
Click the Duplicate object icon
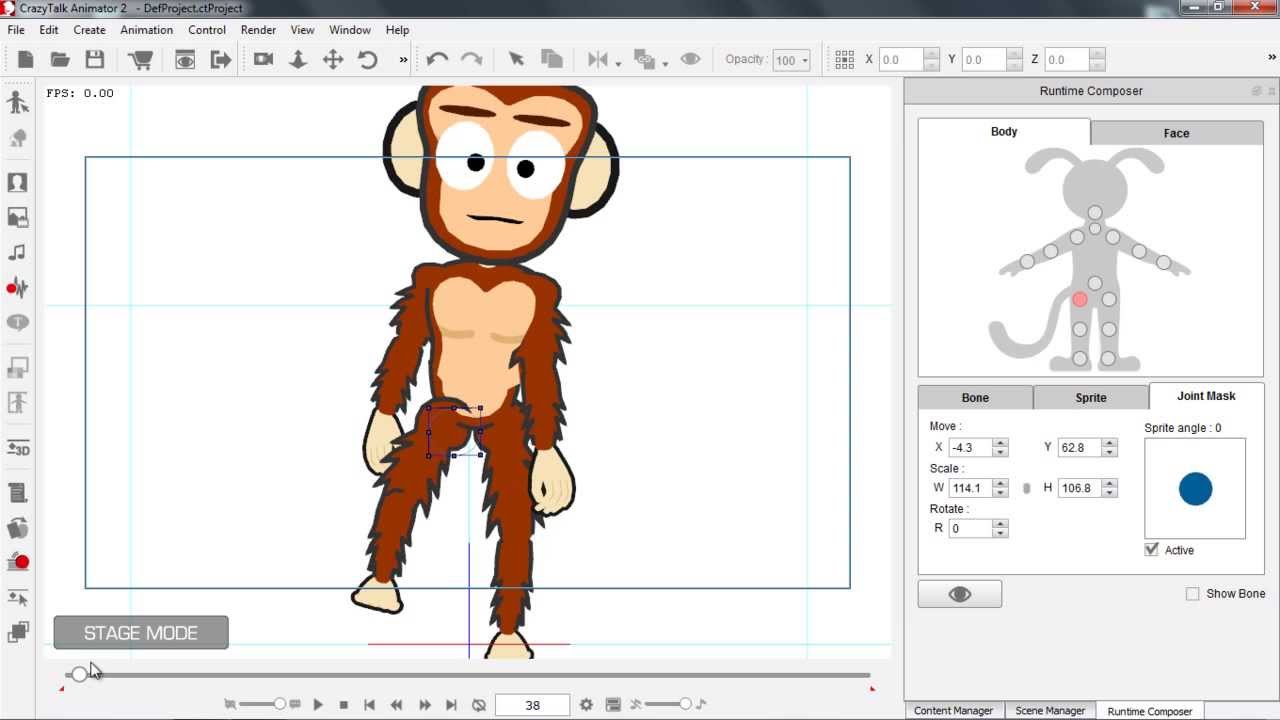[x=551, y=59]
